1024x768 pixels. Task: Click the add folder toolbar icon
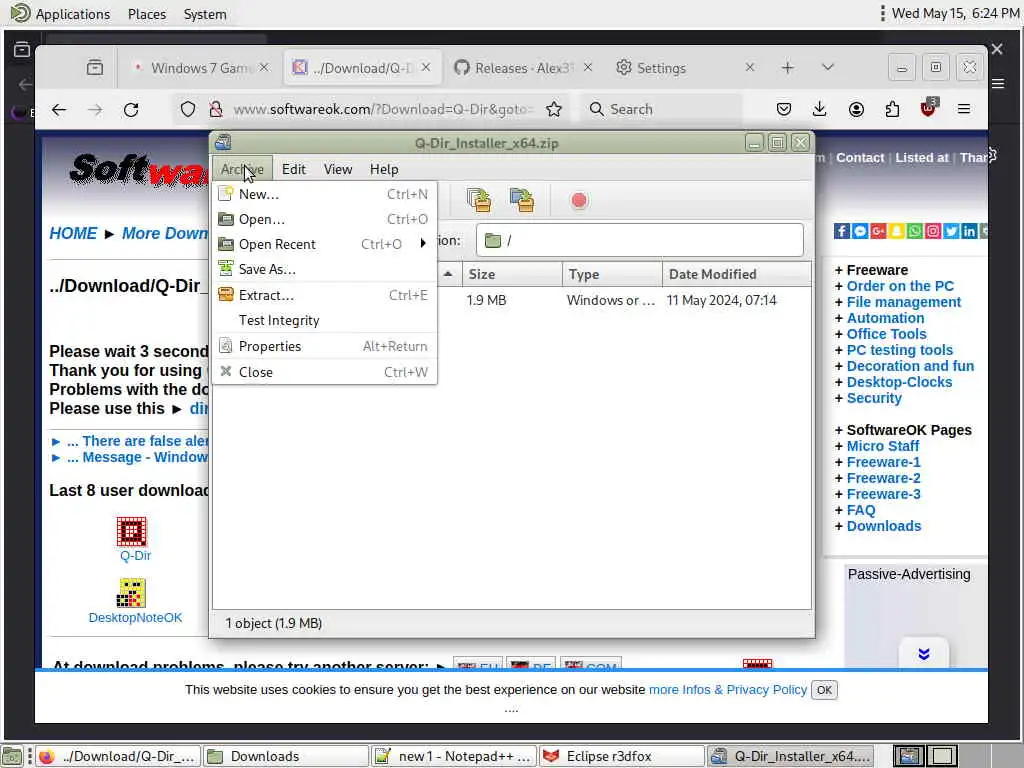click(x=522, y=200)
